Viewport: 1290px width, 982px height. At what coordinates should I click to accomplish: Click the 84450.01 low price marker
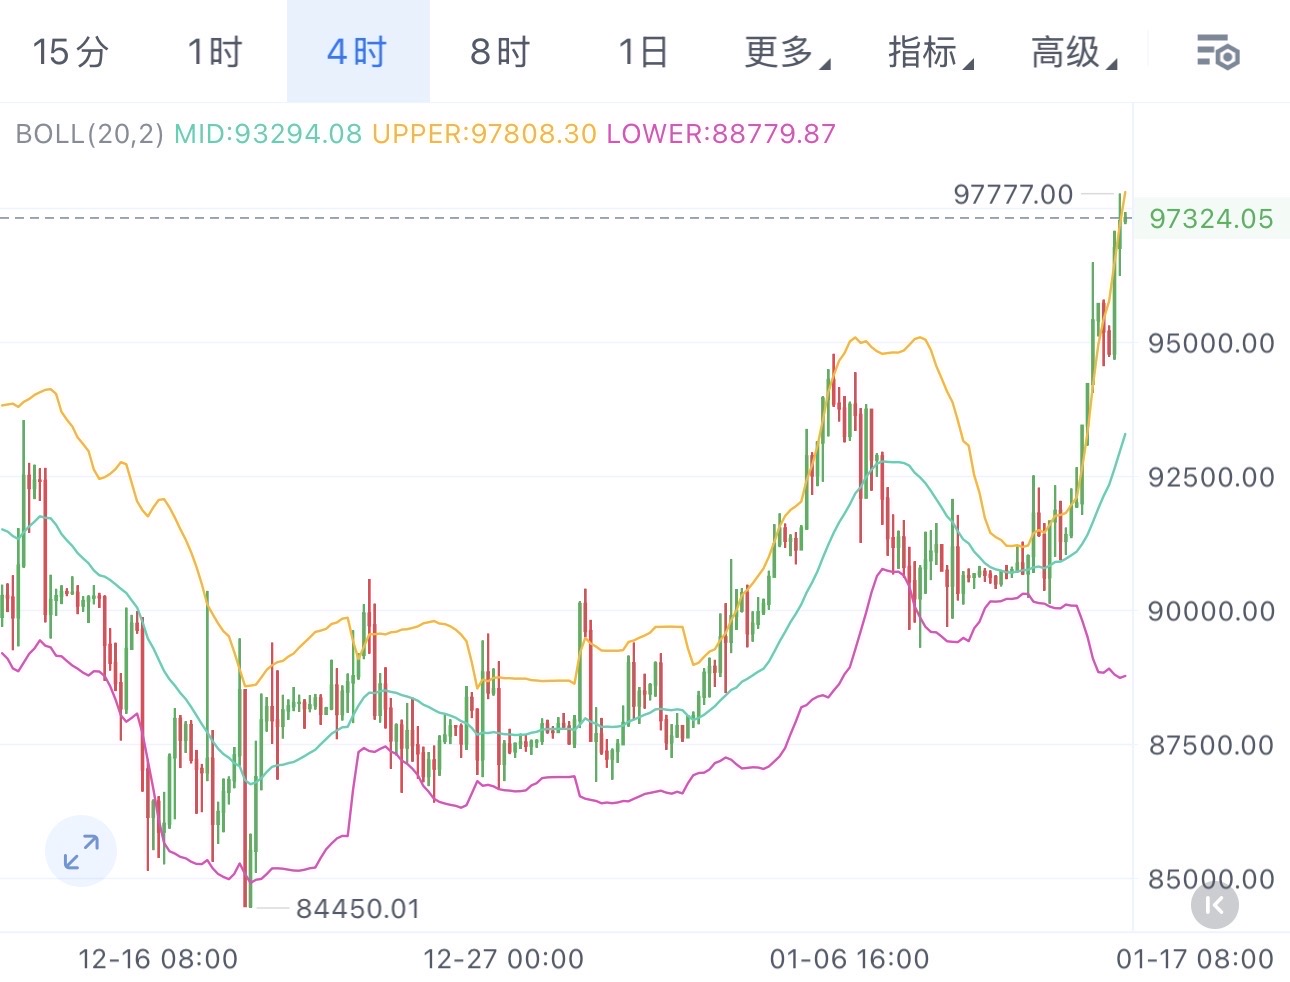(x=357, y=908)
